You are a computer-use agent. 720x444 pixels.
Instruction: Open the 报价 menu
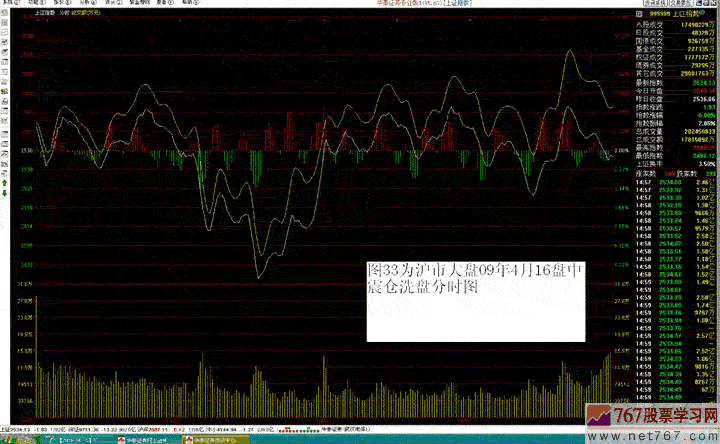(62, 2)
